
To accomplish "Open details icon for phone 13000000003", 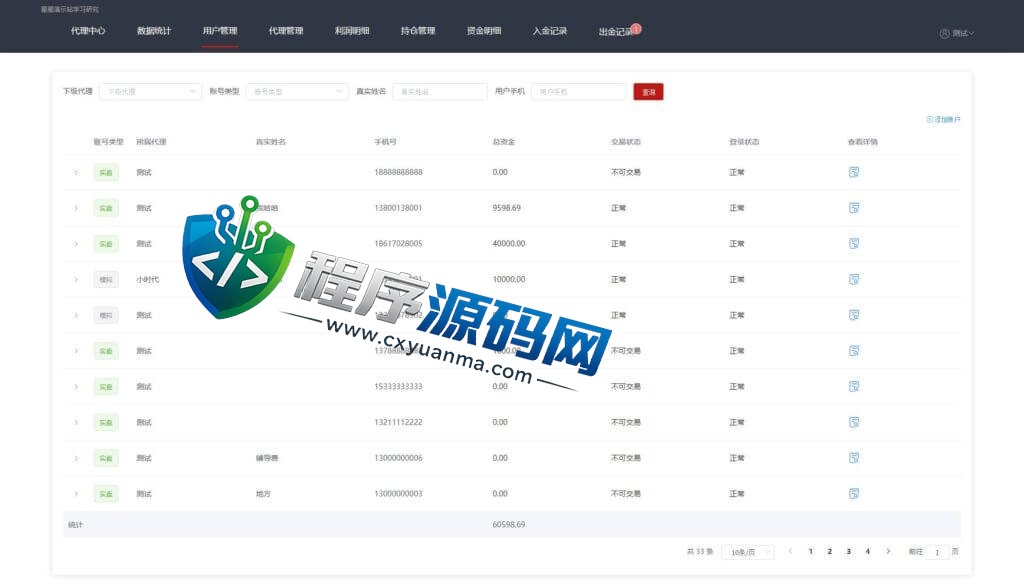I will (x=854, y=493).
